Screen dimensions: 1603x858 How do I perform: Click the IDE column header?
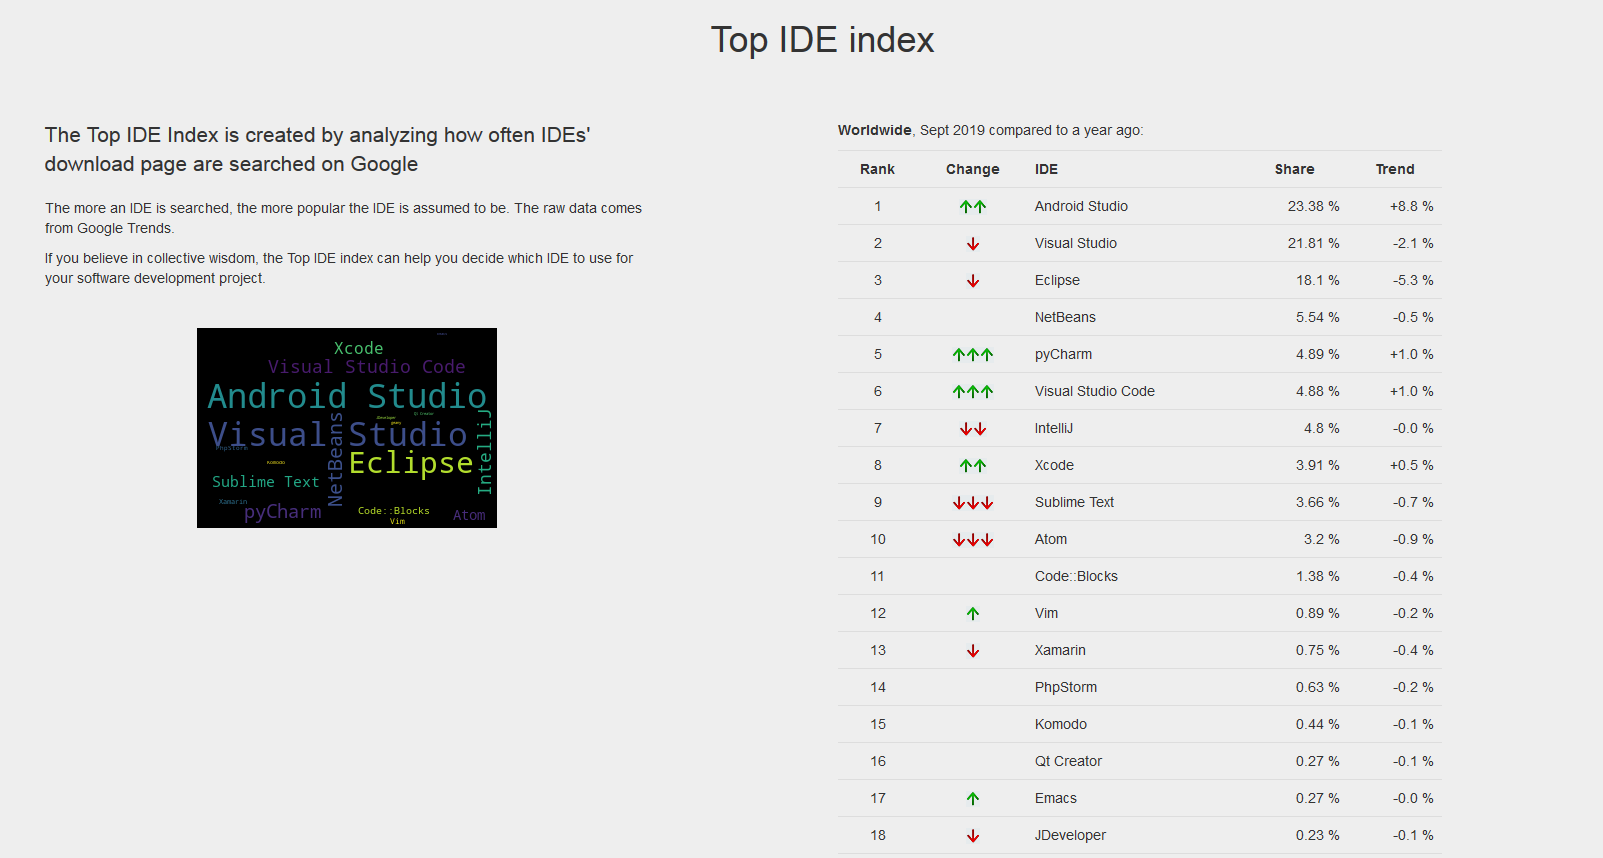(x=1046, y=169)
